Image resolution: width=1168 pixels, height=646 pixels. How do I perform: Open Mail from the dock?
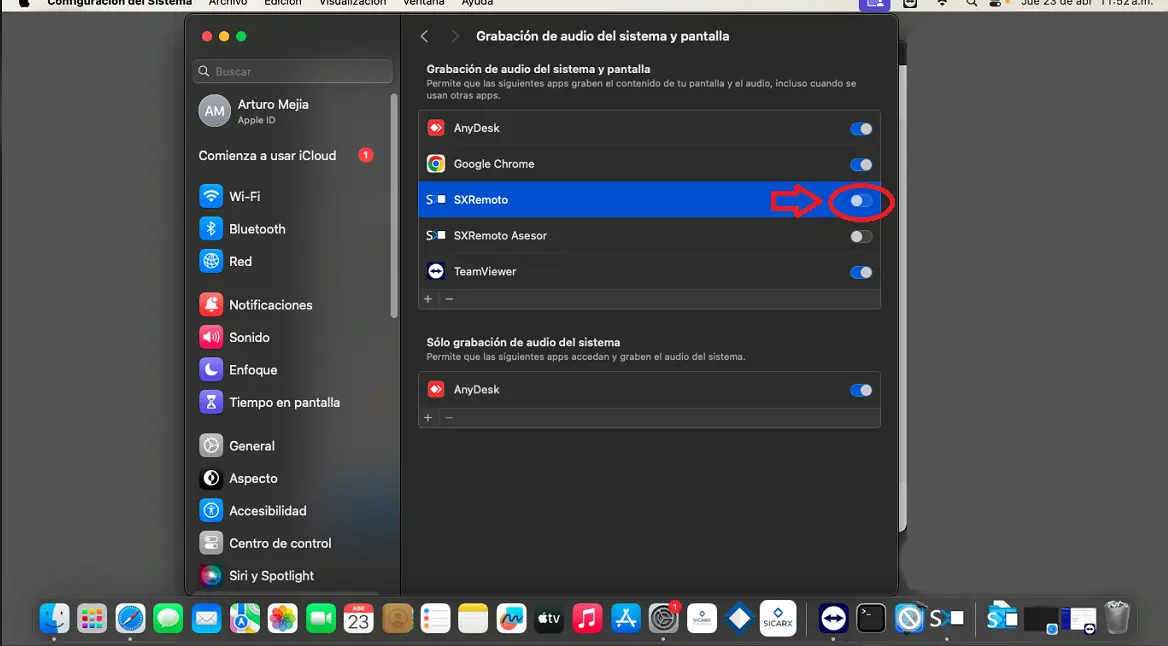[206, 618]
